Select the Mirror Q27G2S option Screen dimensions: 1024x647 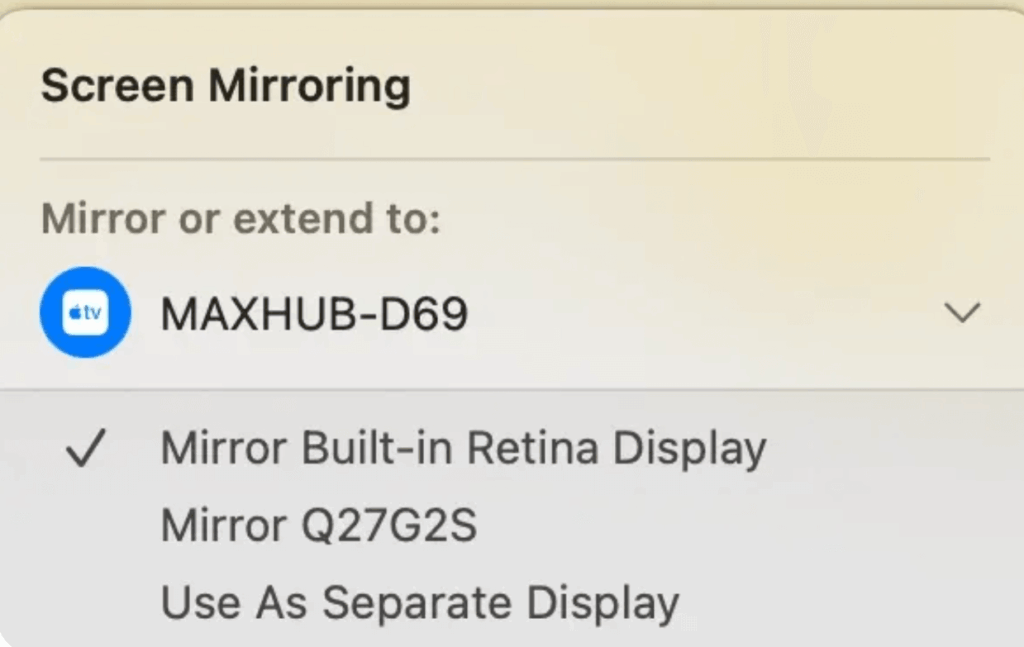coord(319,525)
